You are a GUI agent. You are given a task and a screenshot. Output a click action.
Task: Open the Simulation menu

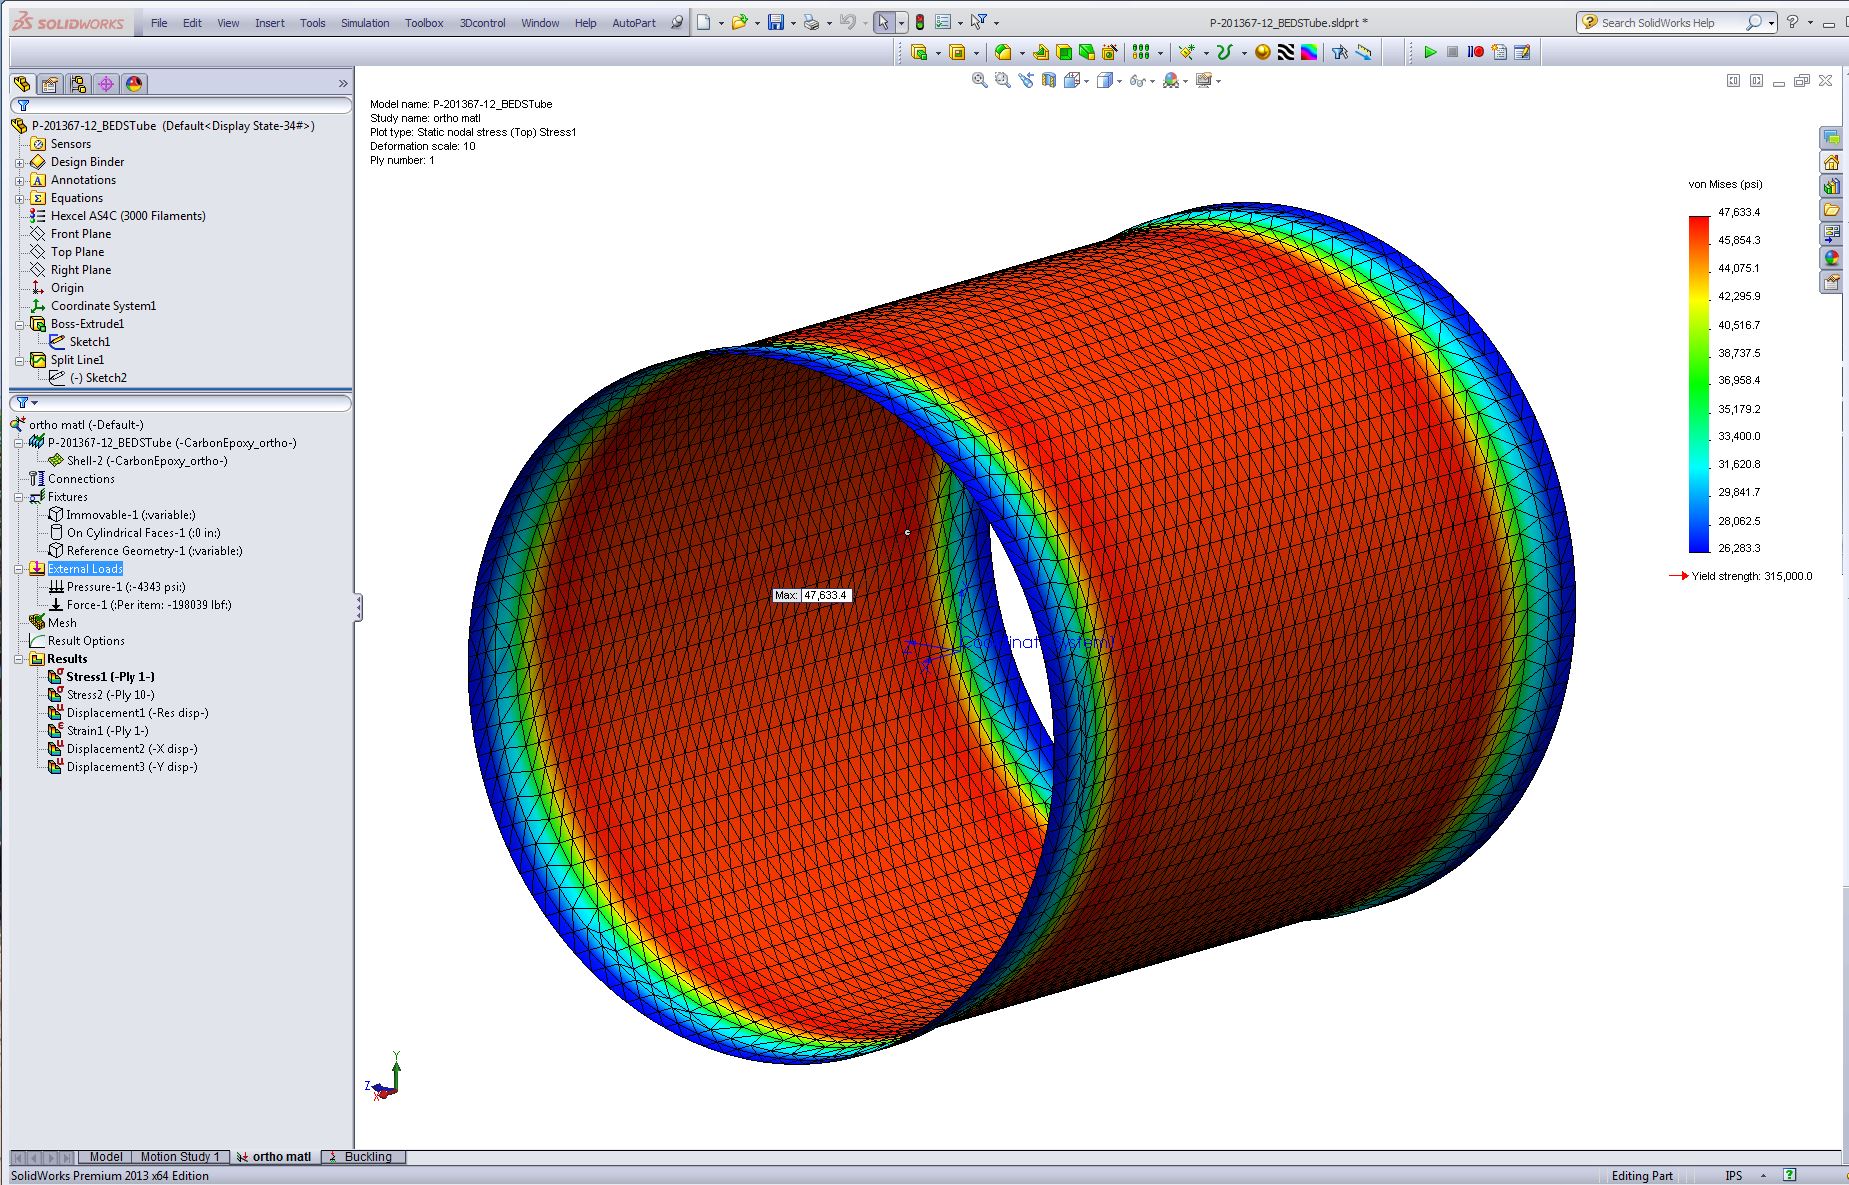(x=365, y=23)
